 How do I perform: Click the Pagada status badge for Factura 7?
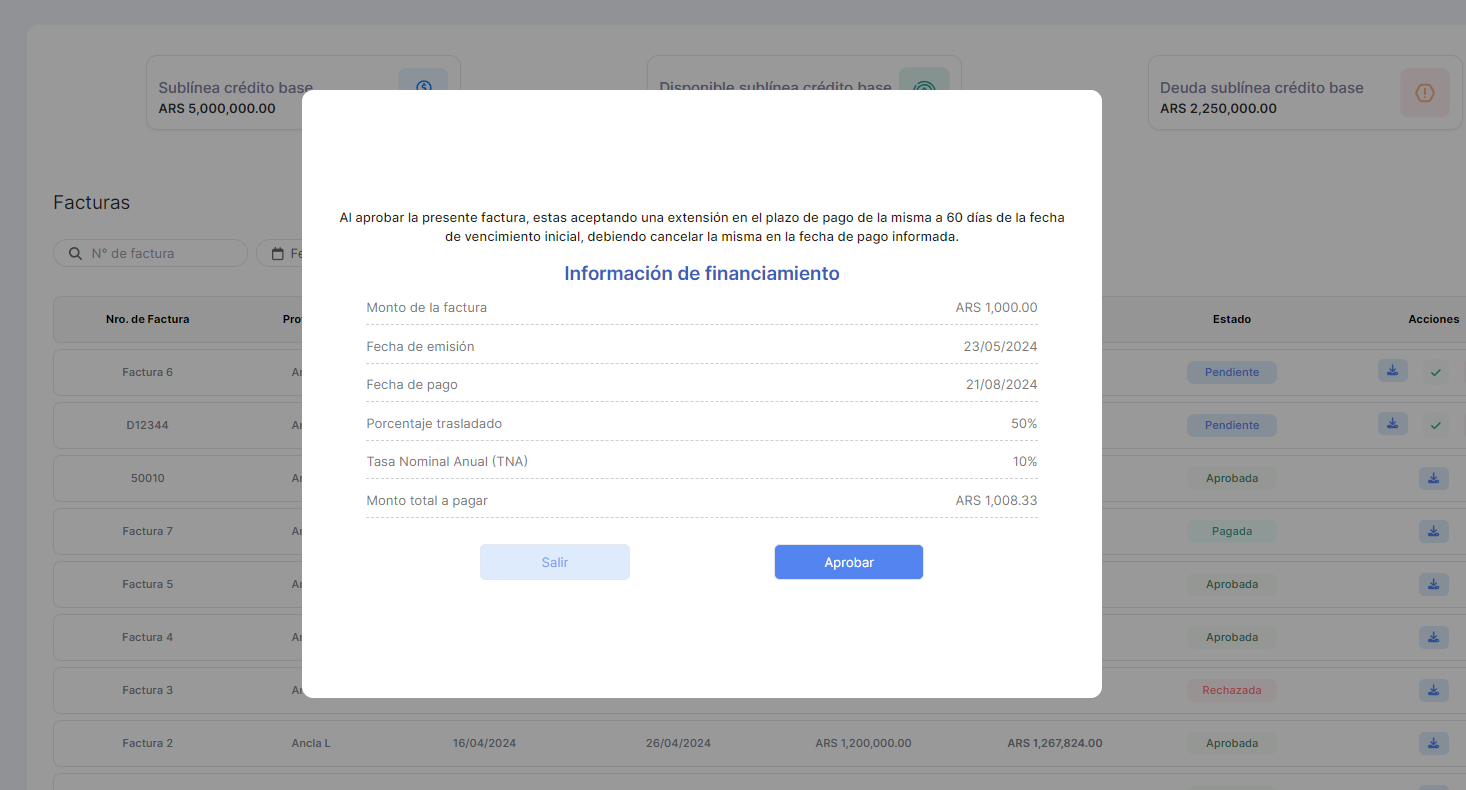click(x=1231, y=531)
